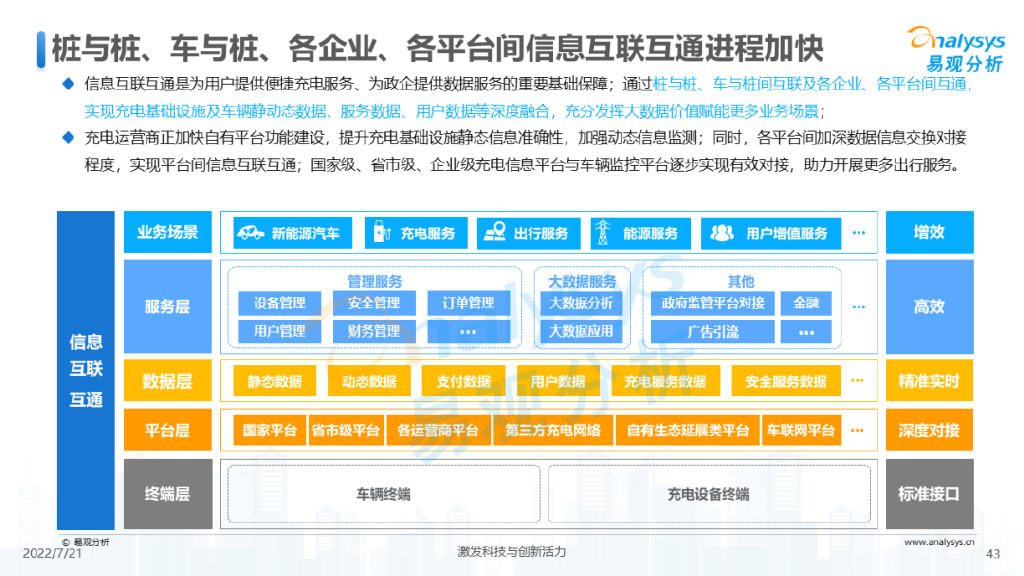Click the 动态数据 box
1024x576 pixels.
tap(370, 381)
